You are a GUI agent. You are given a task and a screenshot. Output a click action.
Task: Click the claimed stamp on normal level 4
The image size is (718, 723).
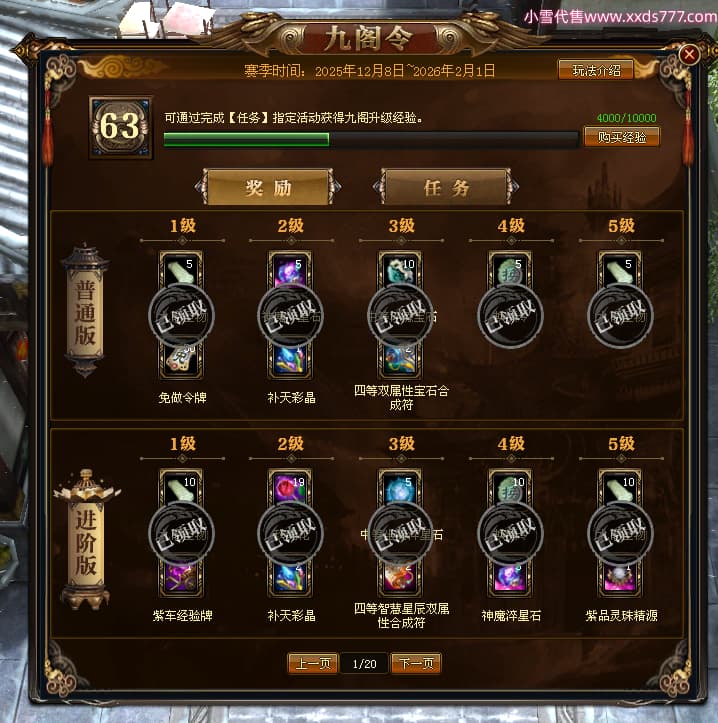click(510, 316)
